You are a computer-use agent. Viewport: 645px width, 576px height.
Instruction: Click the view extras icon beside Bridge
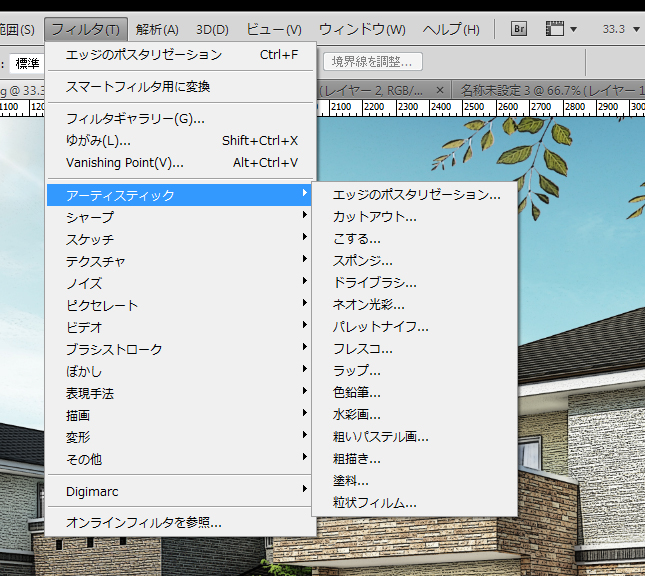click(563, 29)
